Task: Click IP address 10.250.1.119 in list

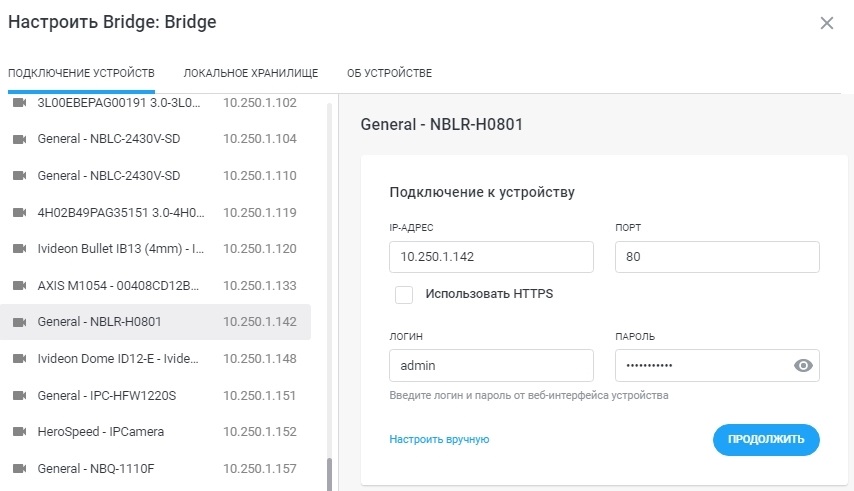Action: [260, 212]
